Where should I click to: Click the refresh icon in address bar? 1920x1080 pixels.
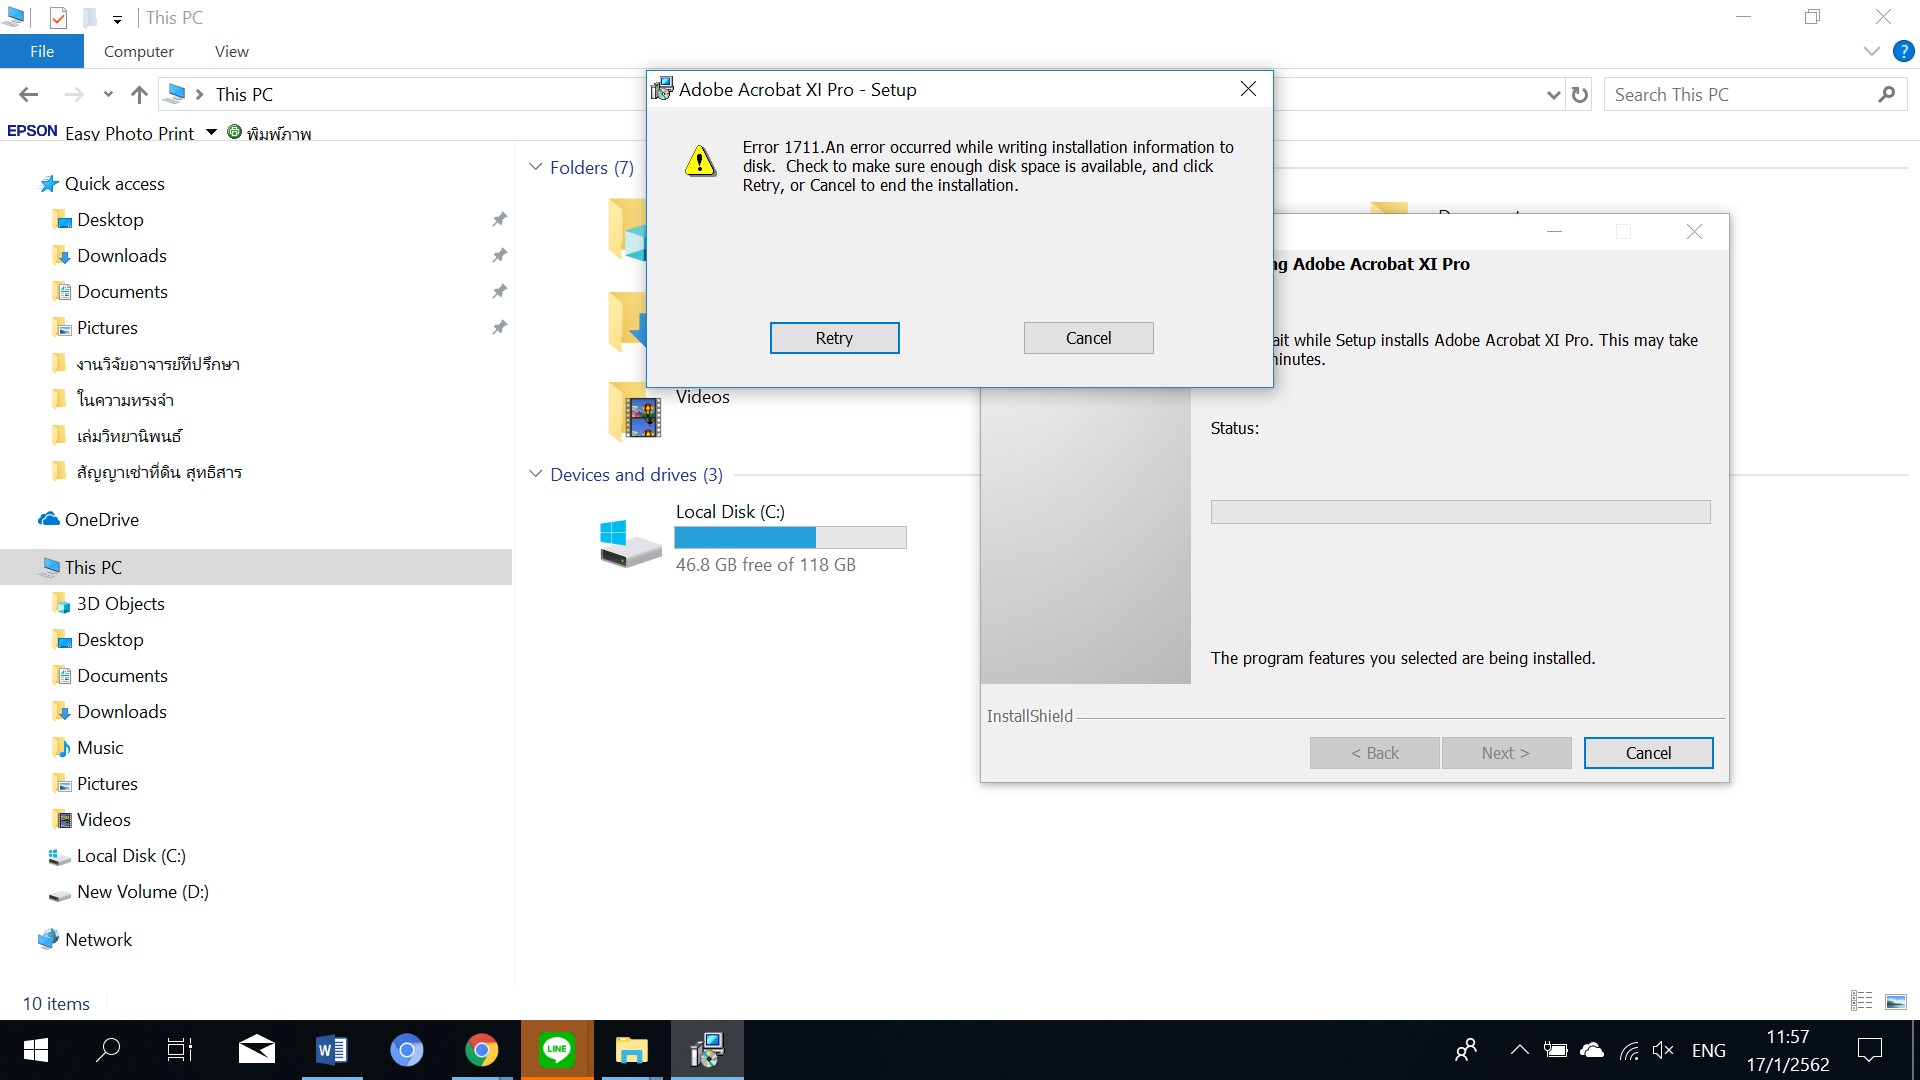[x=1580, y=95]
